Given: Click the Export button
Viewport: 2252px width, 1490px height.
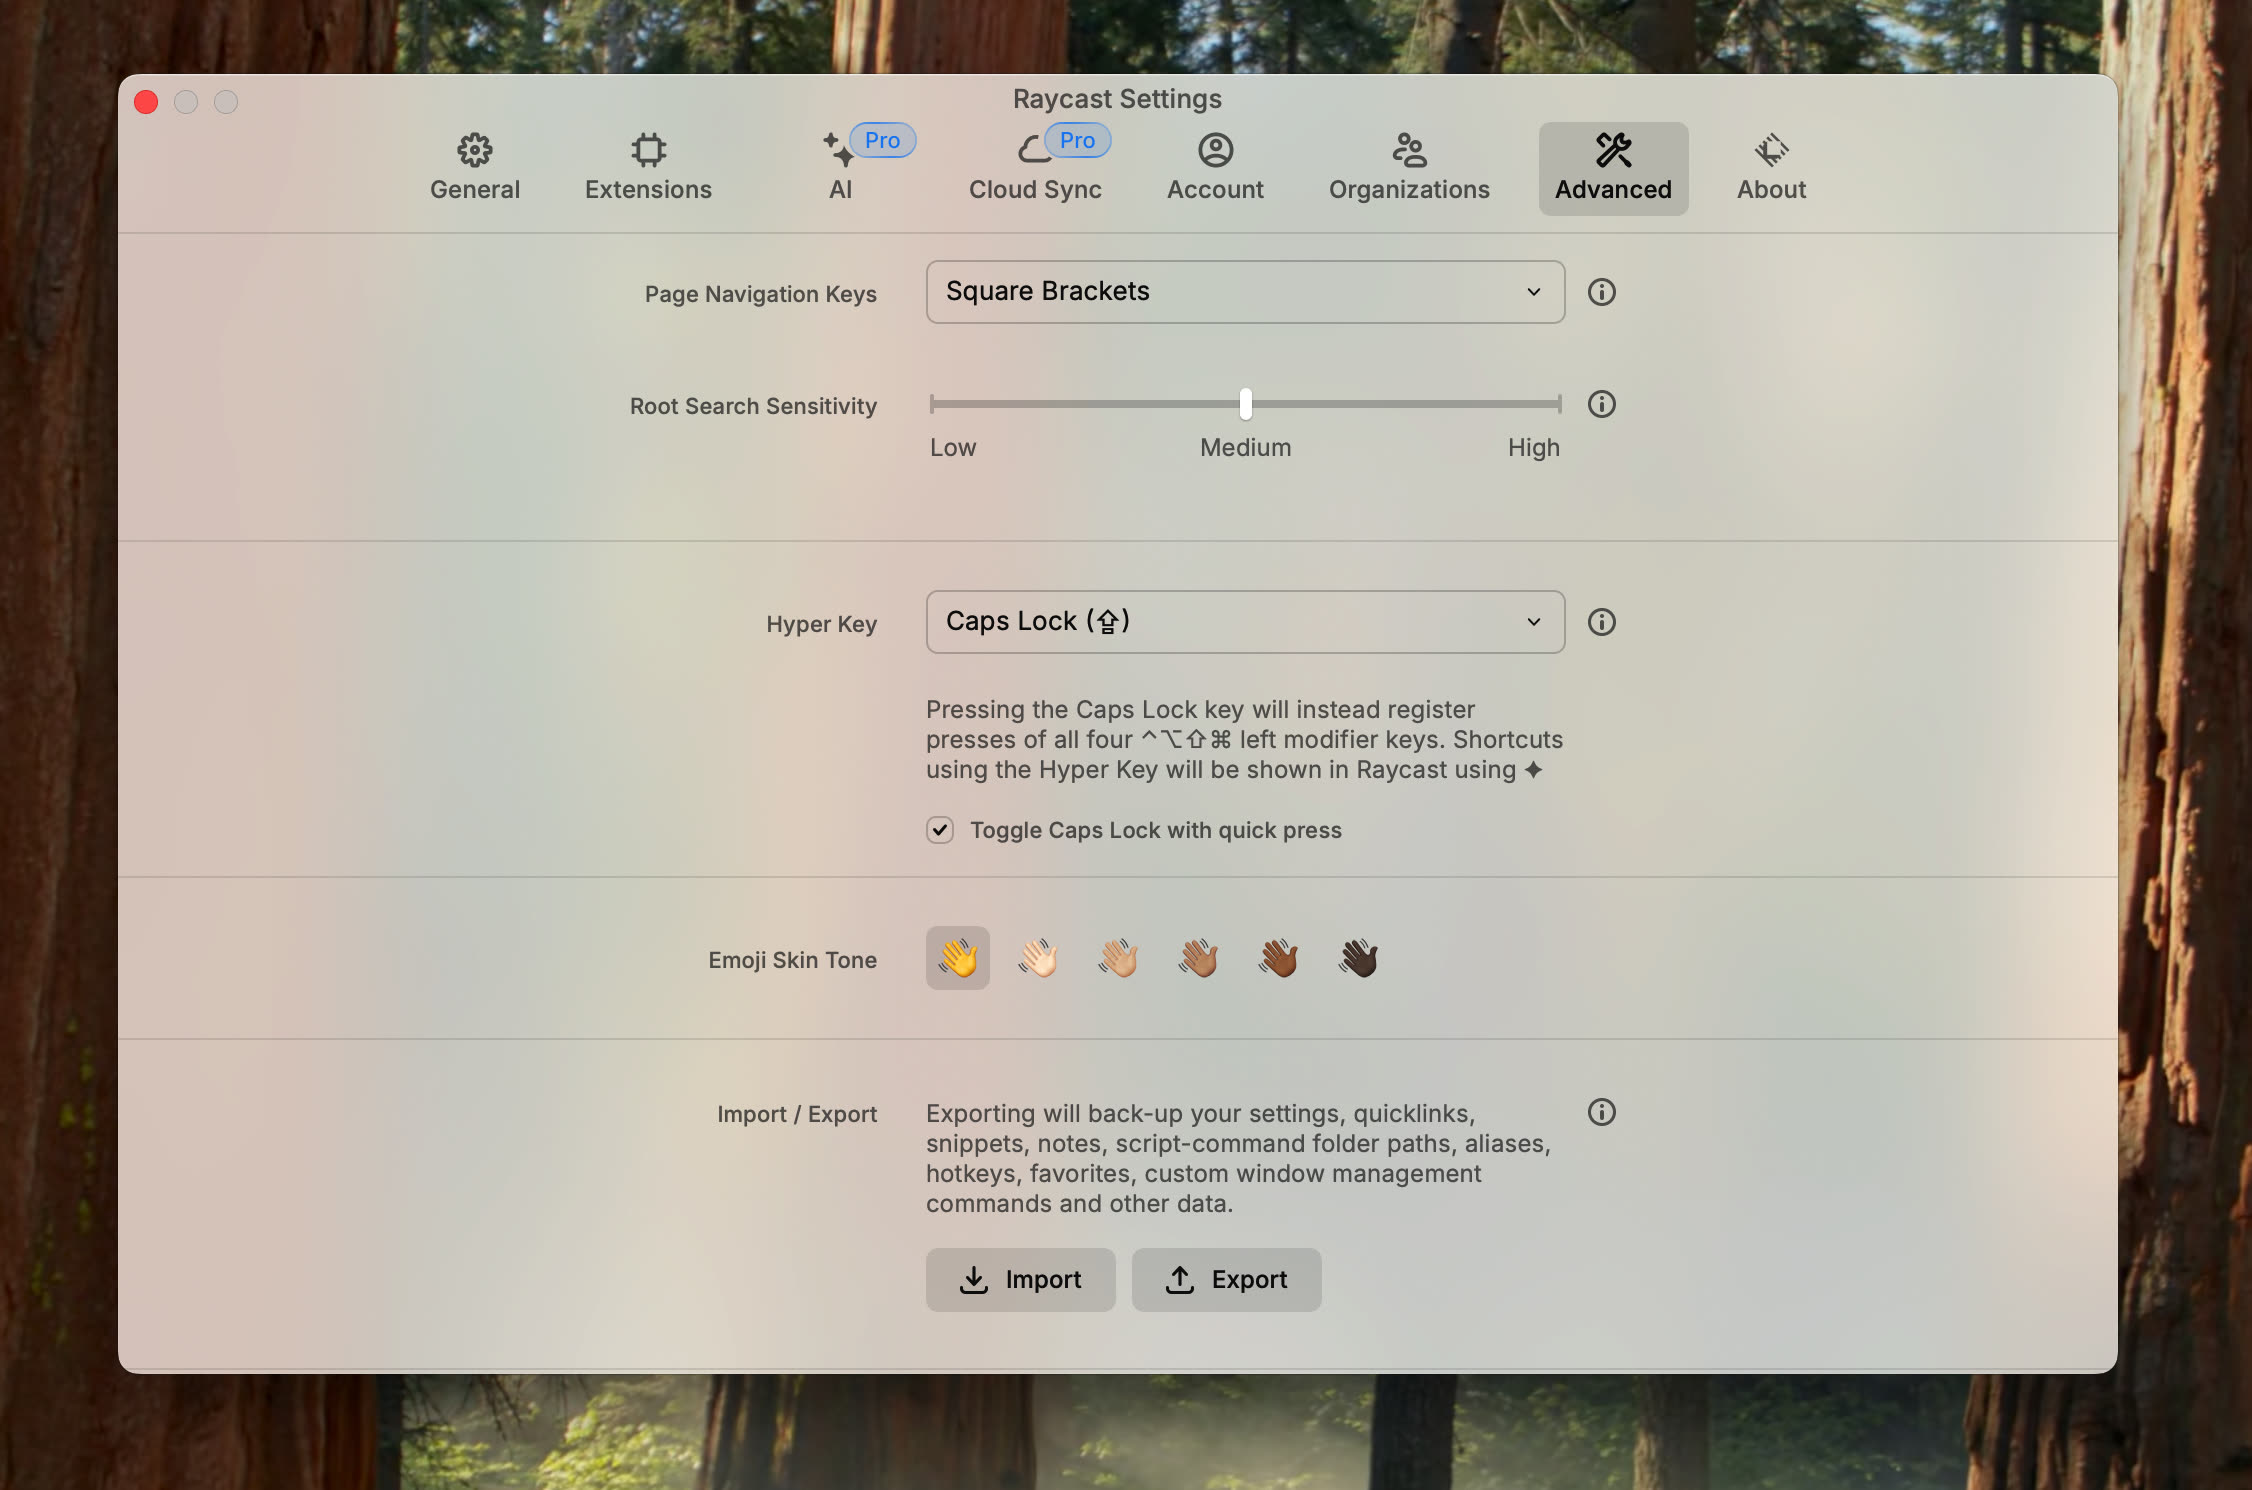Looking at the screenshot, I should pyautogui.click(x=1226, y=1279).
